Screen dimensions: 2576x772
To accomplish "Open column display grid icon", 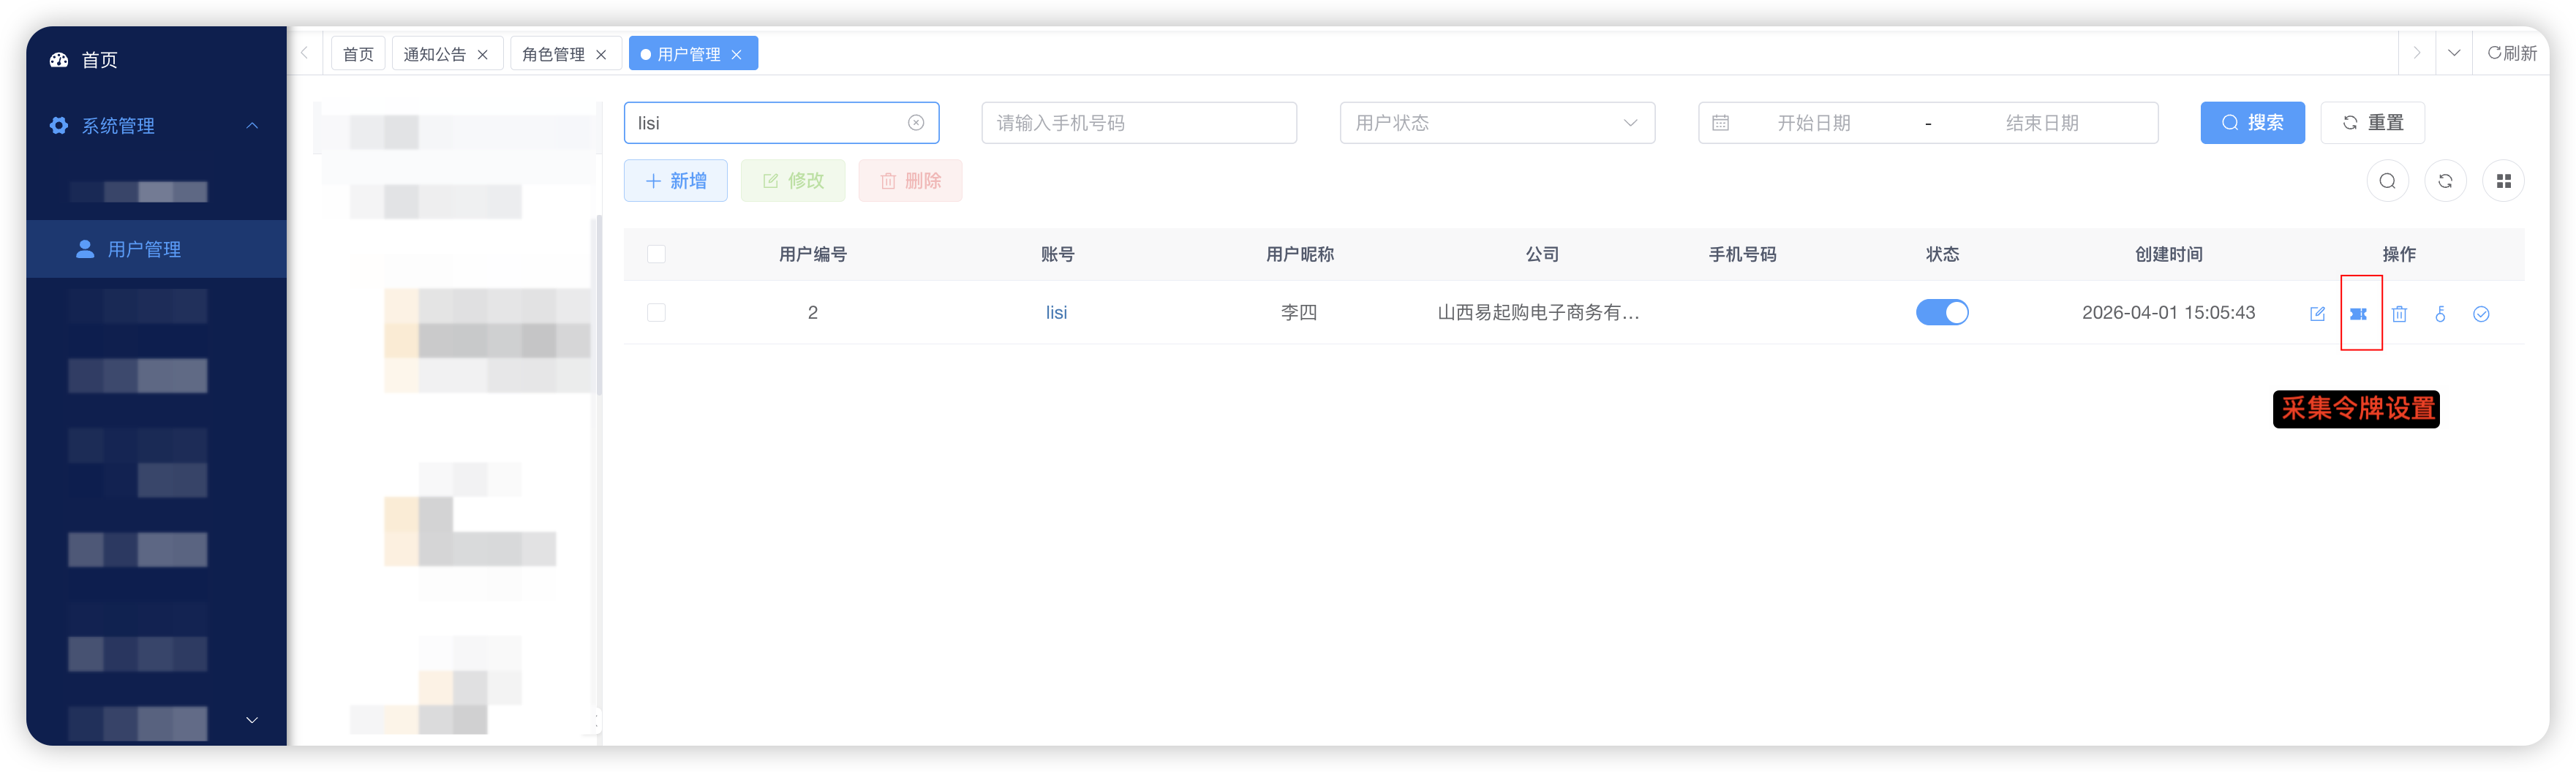I will click(2503, 181).
